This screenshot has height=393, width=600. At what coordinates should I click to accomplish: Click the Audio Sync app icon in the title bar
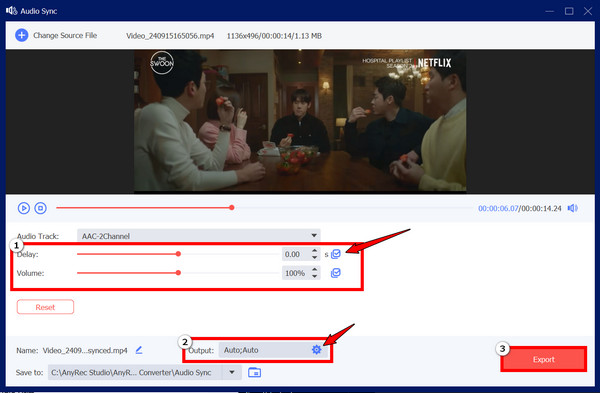coord(11,11)
